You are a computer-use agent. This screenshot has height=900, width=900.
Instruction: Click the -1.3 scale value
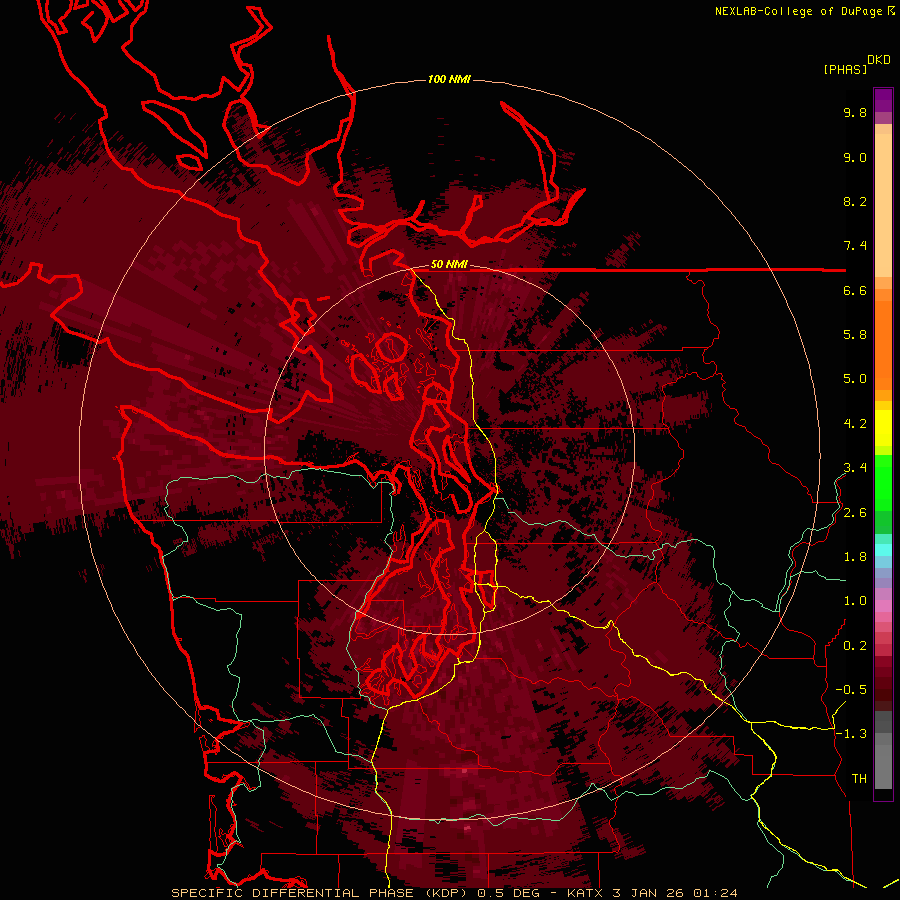click(x=851, y=734)
